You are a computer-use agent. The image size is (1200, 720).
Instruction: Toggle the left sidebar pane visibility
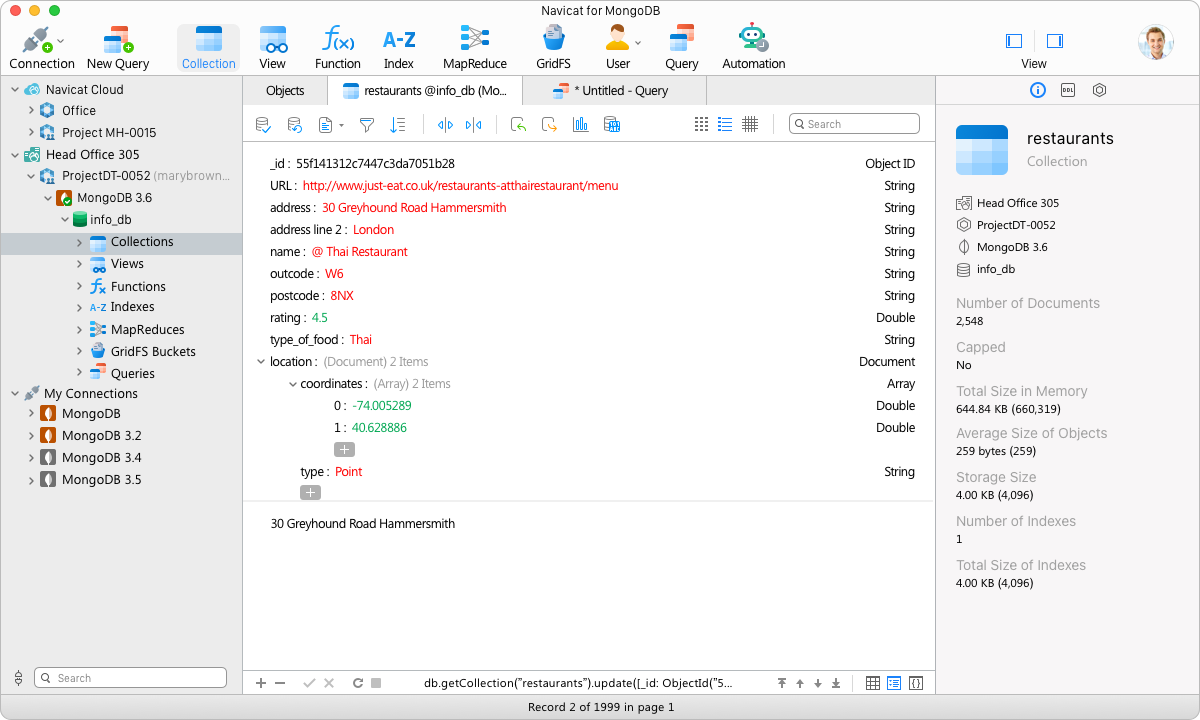tap(1014, 41)
